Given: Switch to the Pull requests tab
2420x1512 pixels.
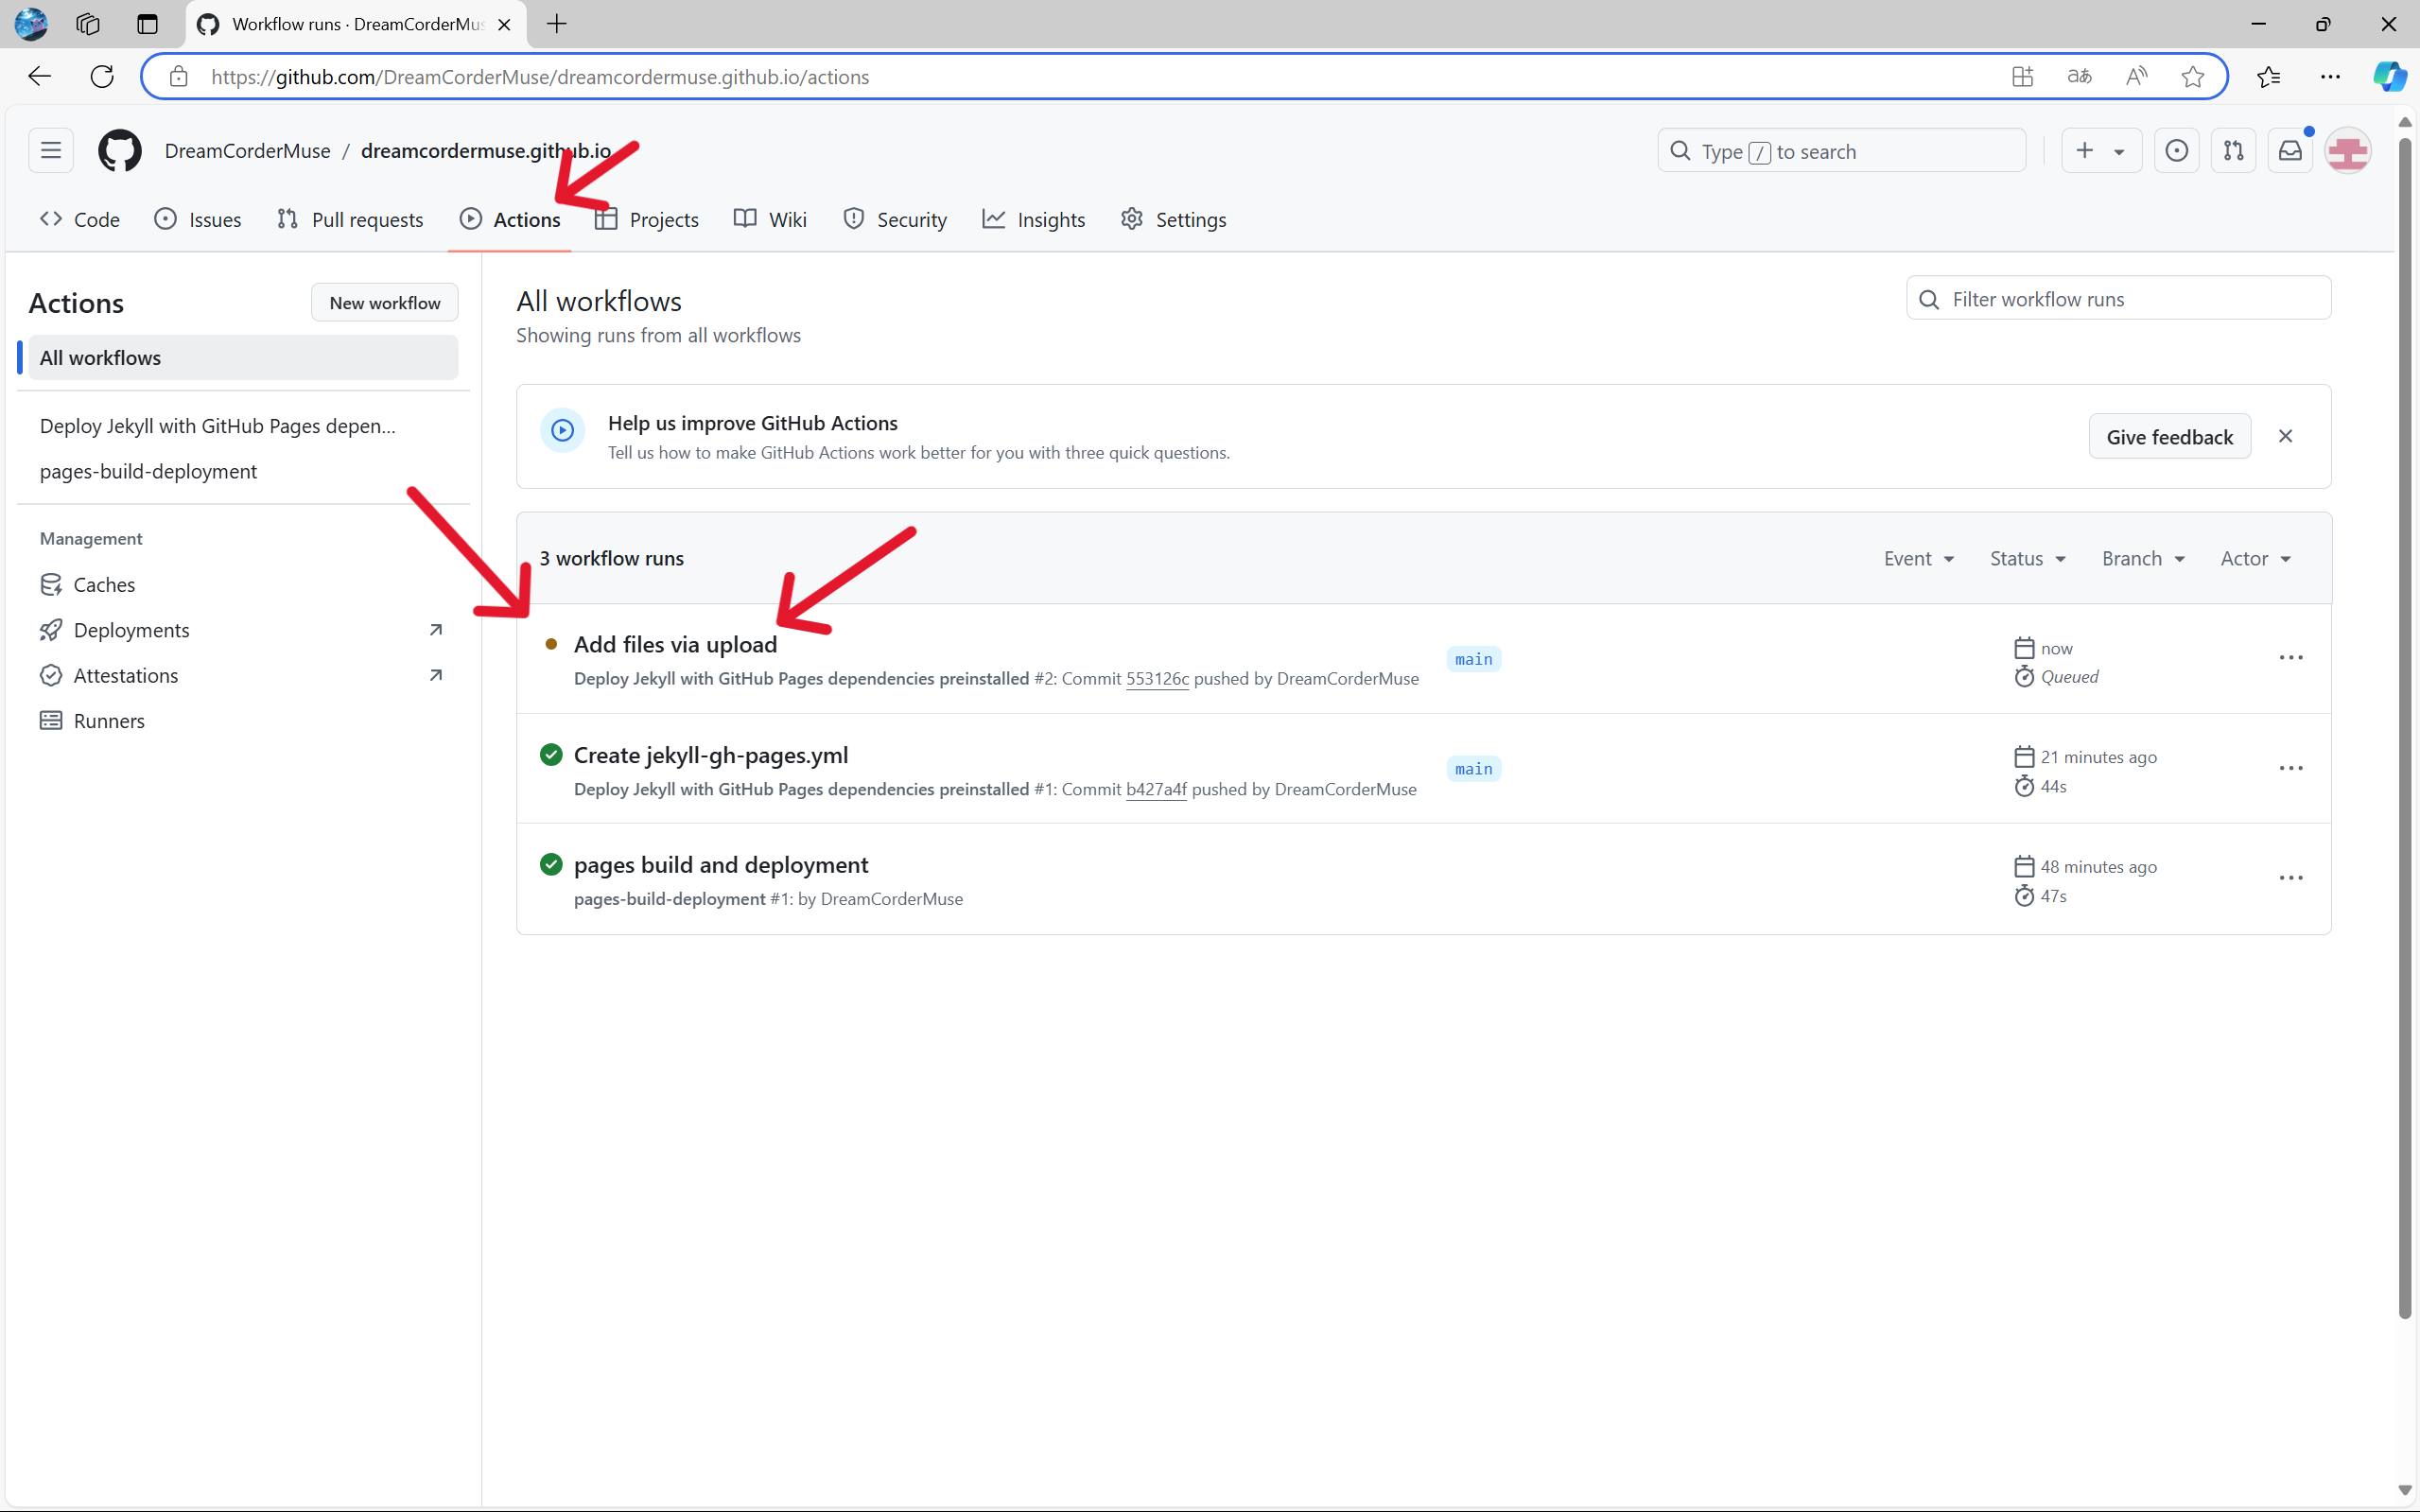Looking at the screenshot, I should pyautogui.click(x=350, y=219).
